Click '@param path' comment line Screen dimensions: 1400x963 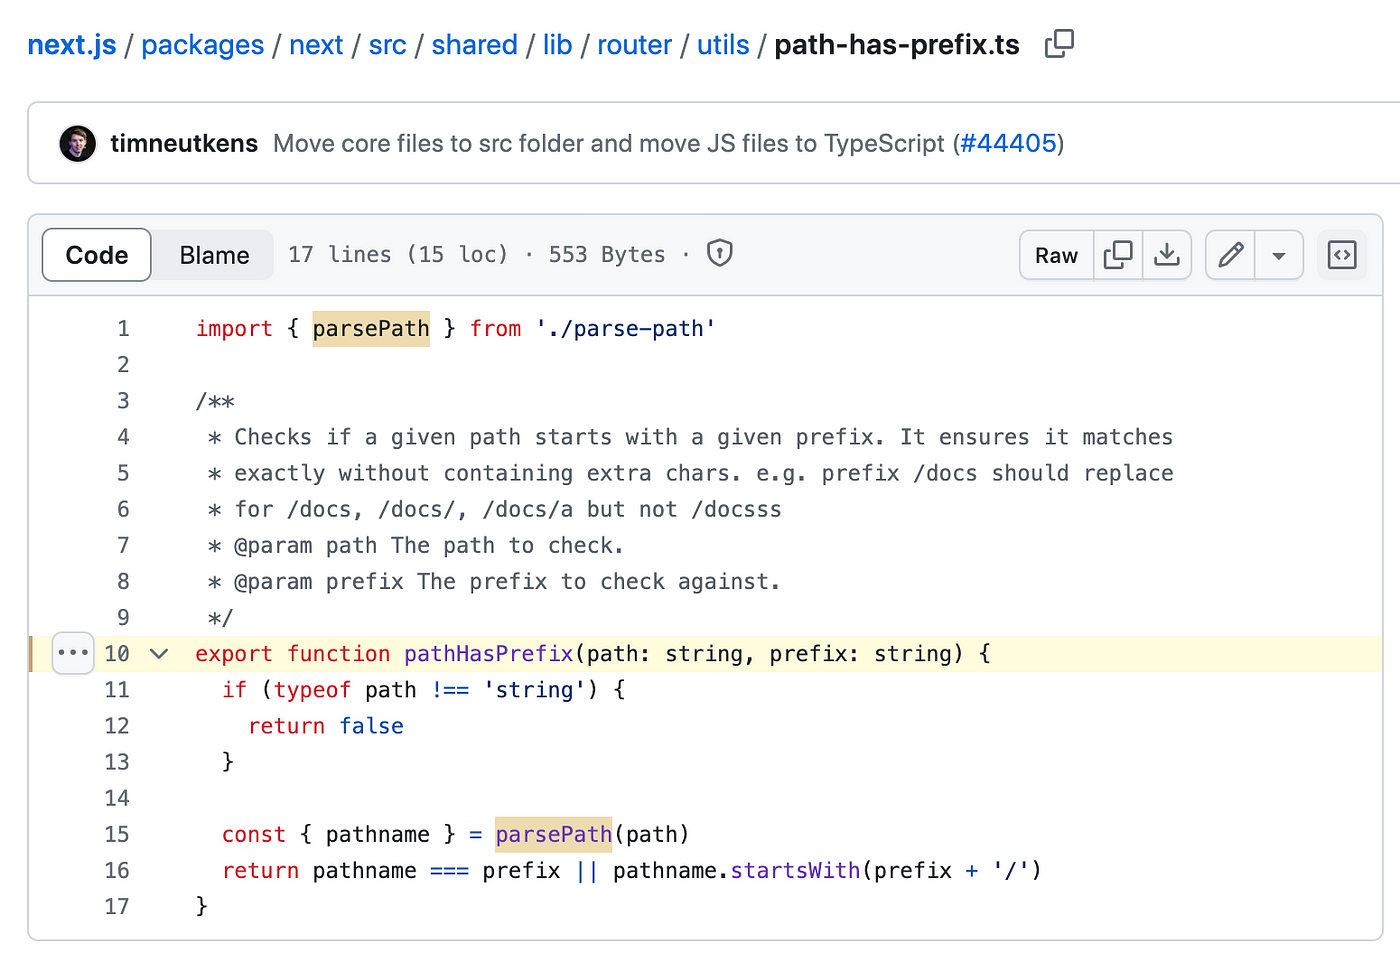(x=416, y=546)
